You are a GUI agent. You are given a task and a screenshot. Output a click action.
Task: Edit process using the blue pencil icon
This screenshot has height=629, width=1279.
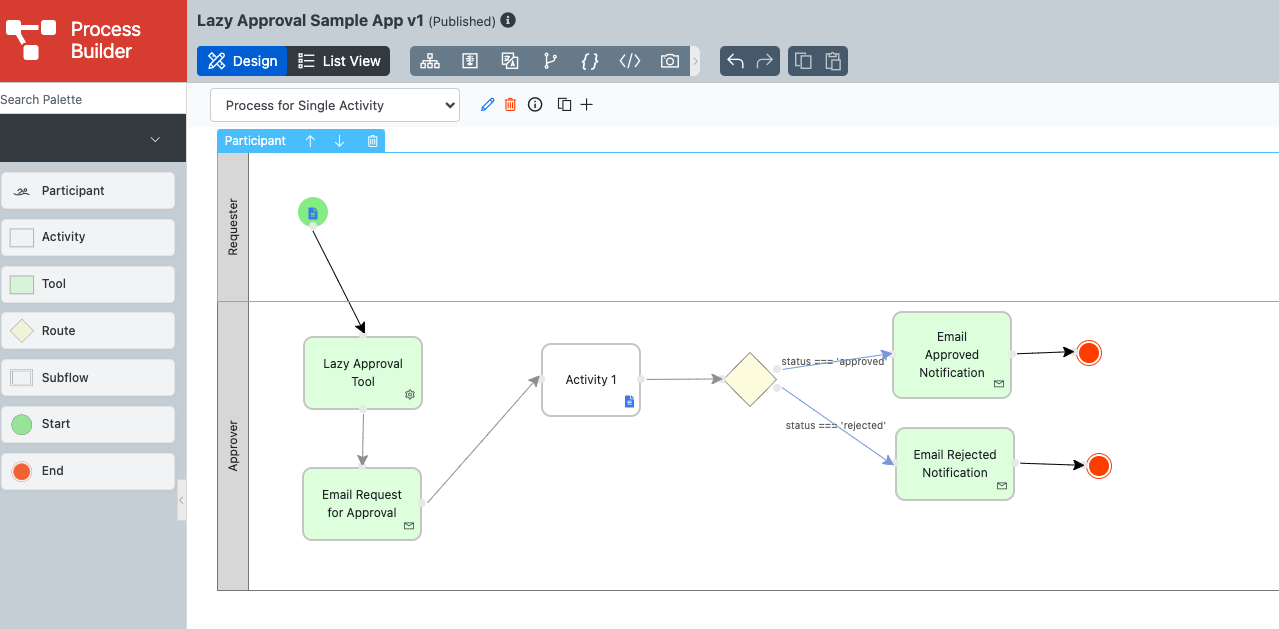[x=488, y=105]
